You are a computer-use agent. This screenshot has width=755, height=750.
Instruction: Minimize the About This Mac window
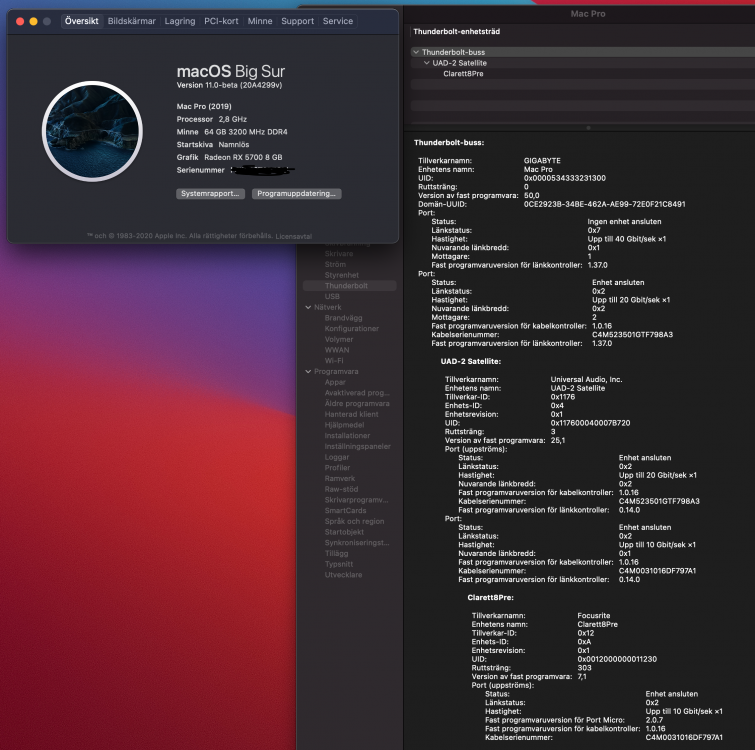tap(33, 21)
